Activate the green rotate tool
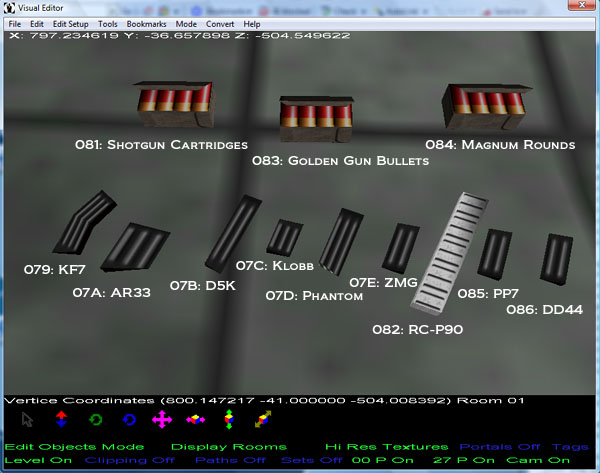This screenshot has height=473, width=600. point(95,420)
